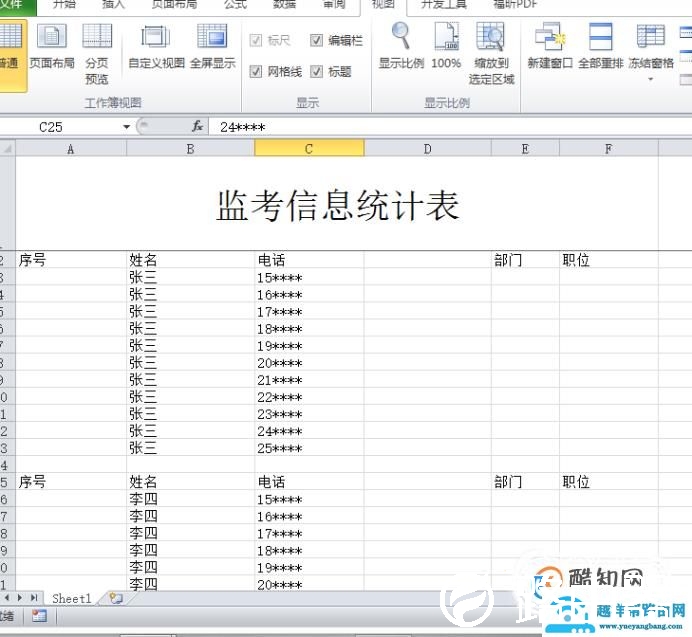Open Page Layout (页面布局) view
Screen dimensions: 692x637
[52, 46]
